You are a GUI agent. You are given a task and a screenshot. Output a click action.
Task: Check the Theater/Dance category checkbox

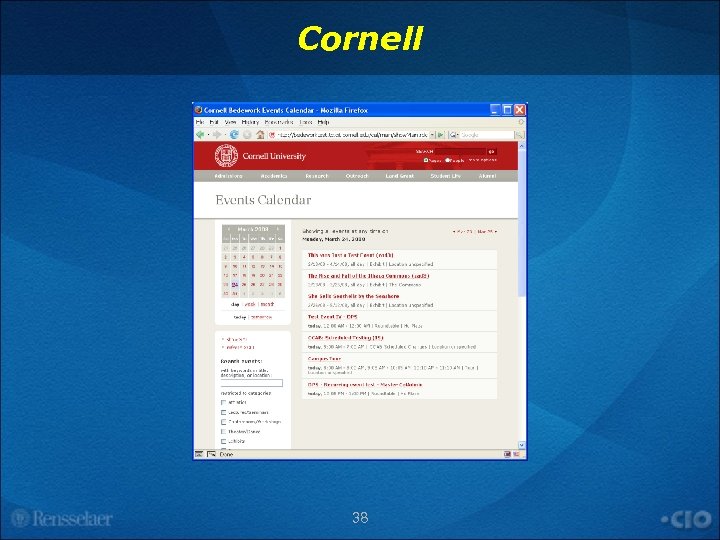[x=224, y=432]
